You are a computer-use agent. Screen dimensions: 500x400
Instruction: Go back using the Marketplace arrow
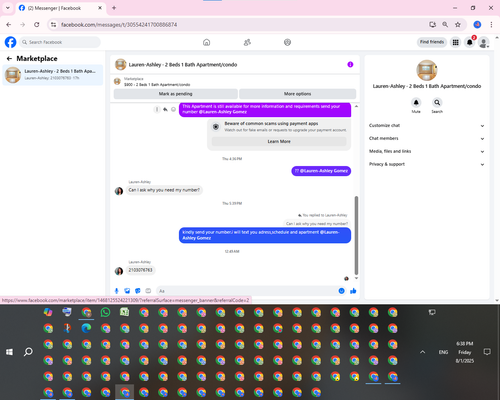pos(9,59)
